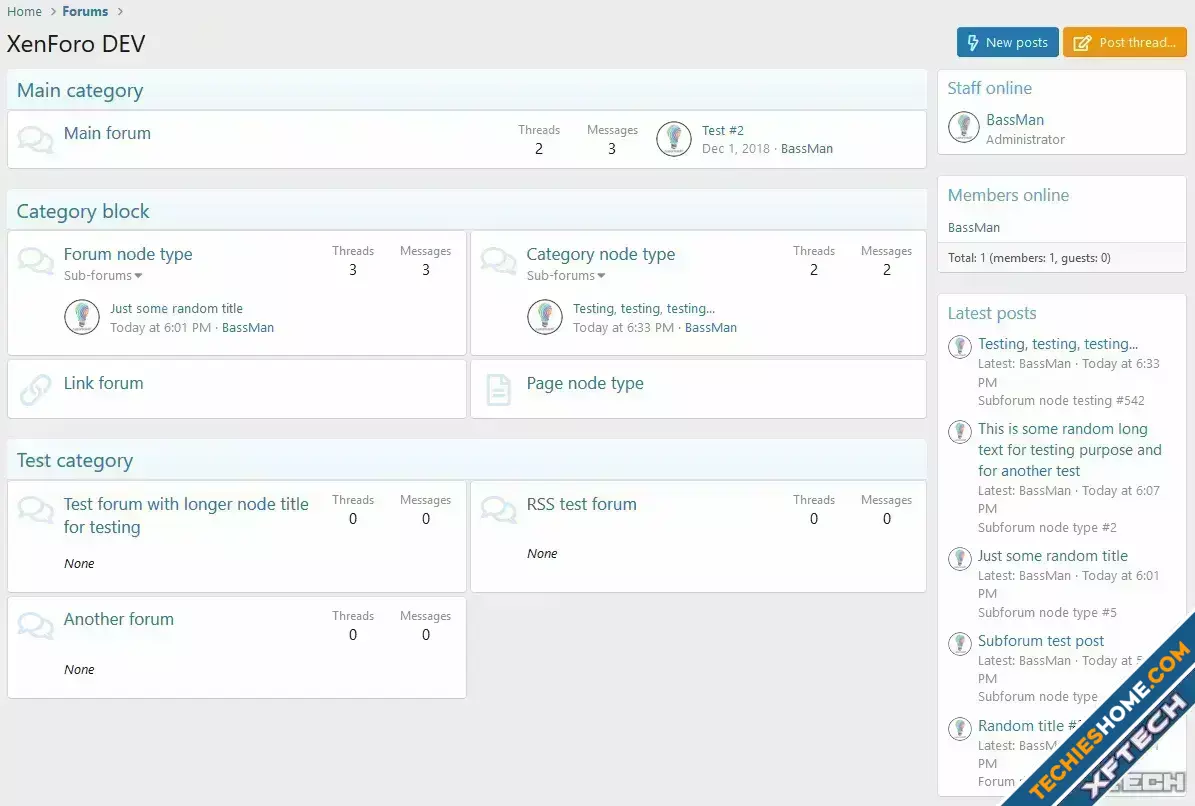Click Subforum node testing #542 text

pyautogui.click(x=1061, y=400)
